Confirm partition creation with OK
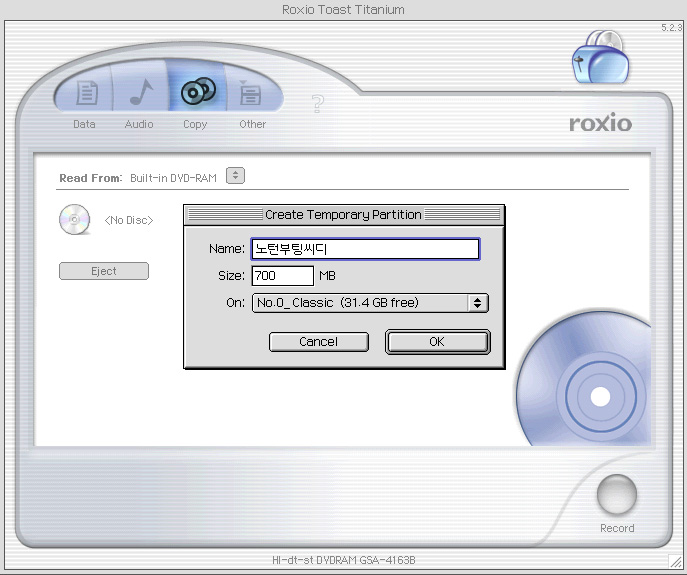 click(x=437, y=342)
